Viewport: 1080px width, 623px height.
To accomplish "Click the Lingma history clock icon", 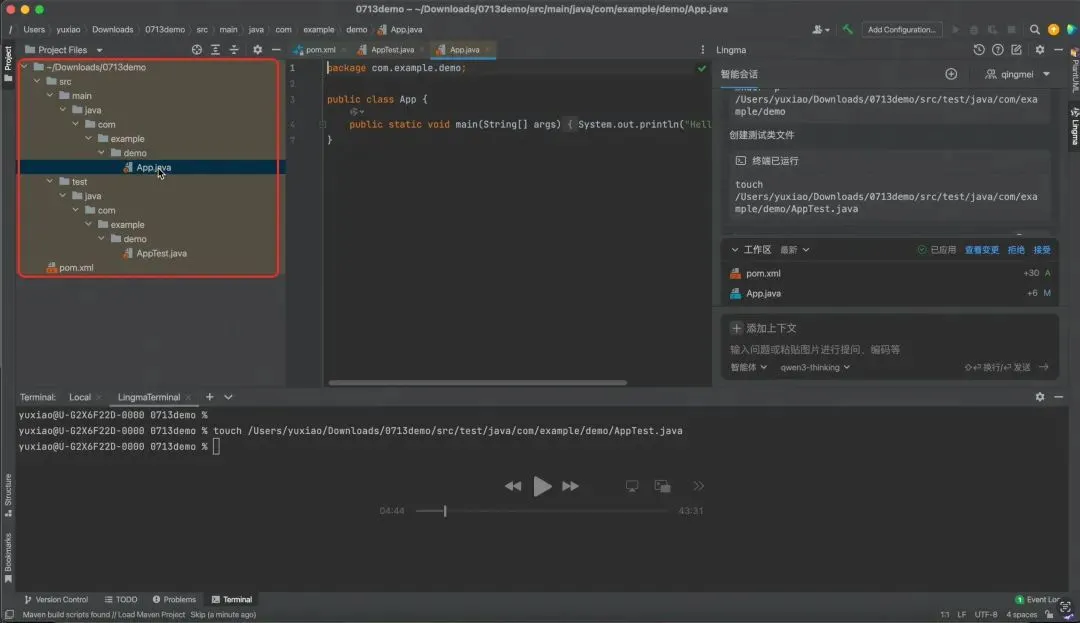I will click(978, 50).
